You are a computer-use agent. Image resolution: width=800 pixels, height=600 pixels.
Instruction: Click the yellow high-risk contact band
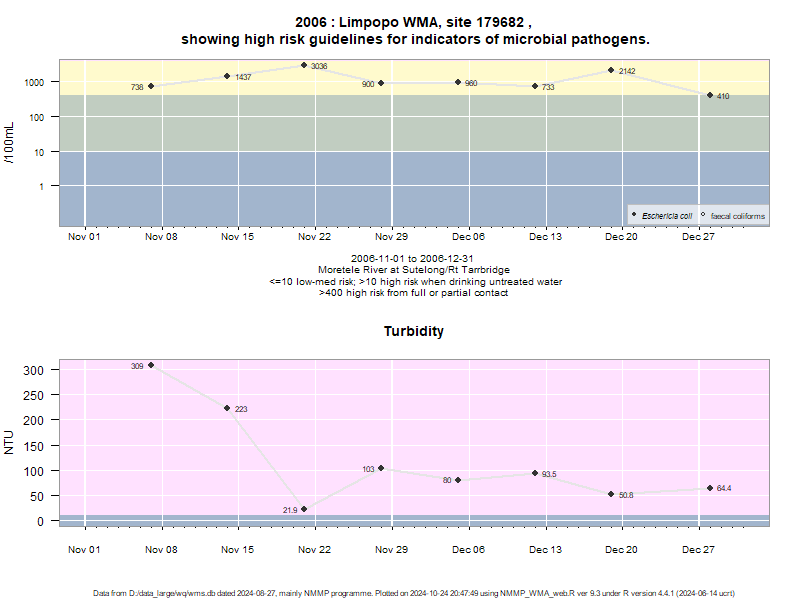pyautogui.click(x=414, y=77)
